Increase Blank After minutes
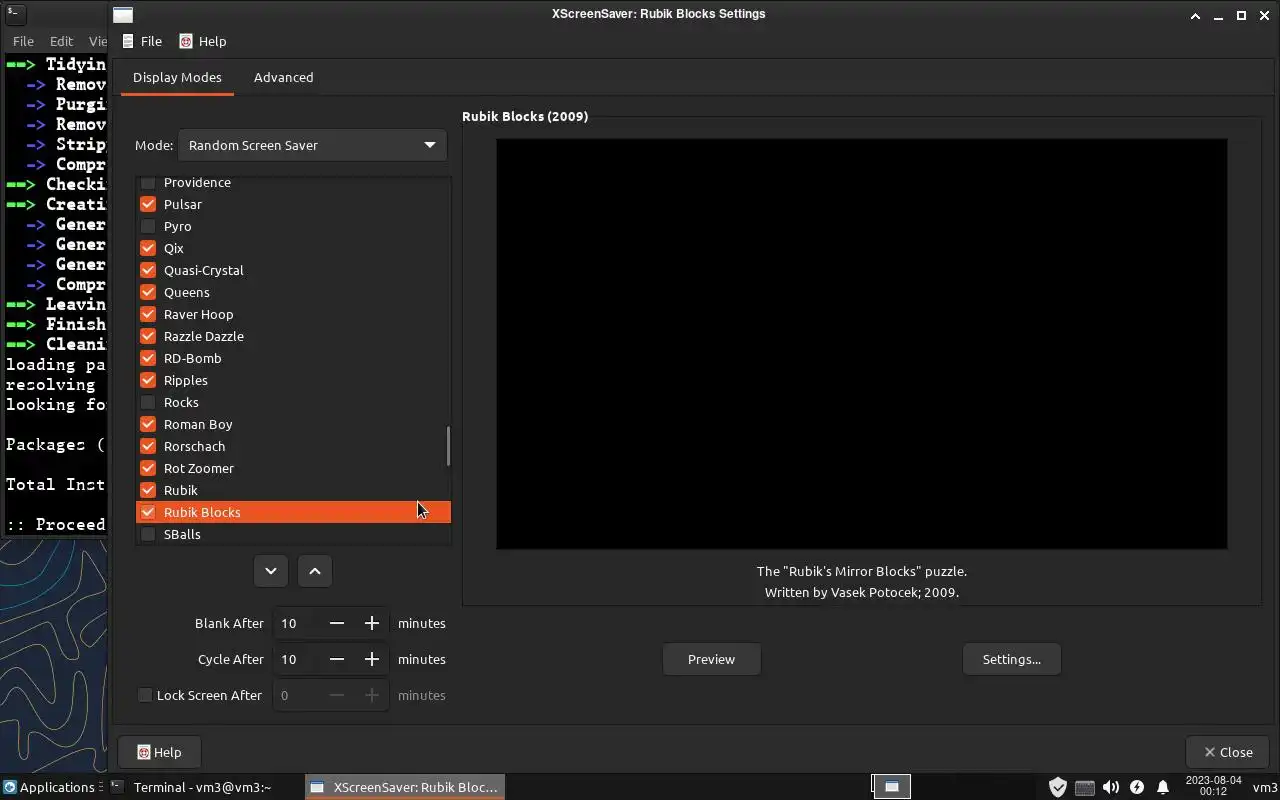 click(371, 623)
